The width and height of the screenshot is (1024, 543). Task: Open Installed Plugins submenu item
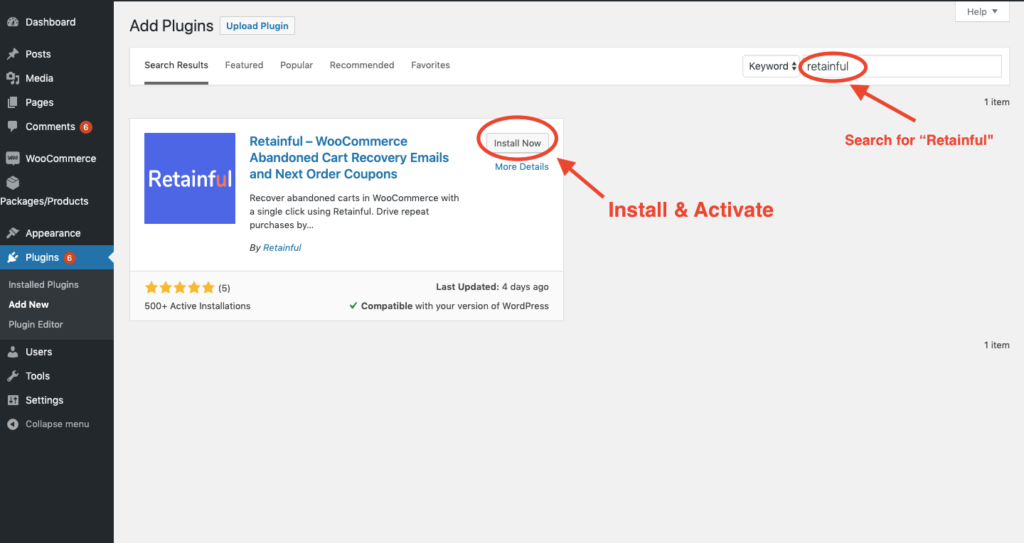(x=43, y=285)
